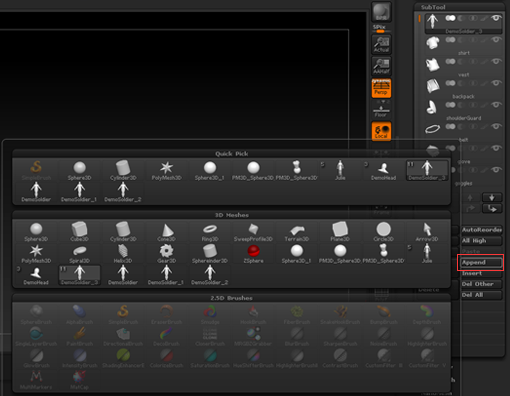Toggle the shoulderGuard subtool eye icon
Image resolution: width=510 pixels, height=396 pixels.
pyautogui.click(x=496, y=105)
